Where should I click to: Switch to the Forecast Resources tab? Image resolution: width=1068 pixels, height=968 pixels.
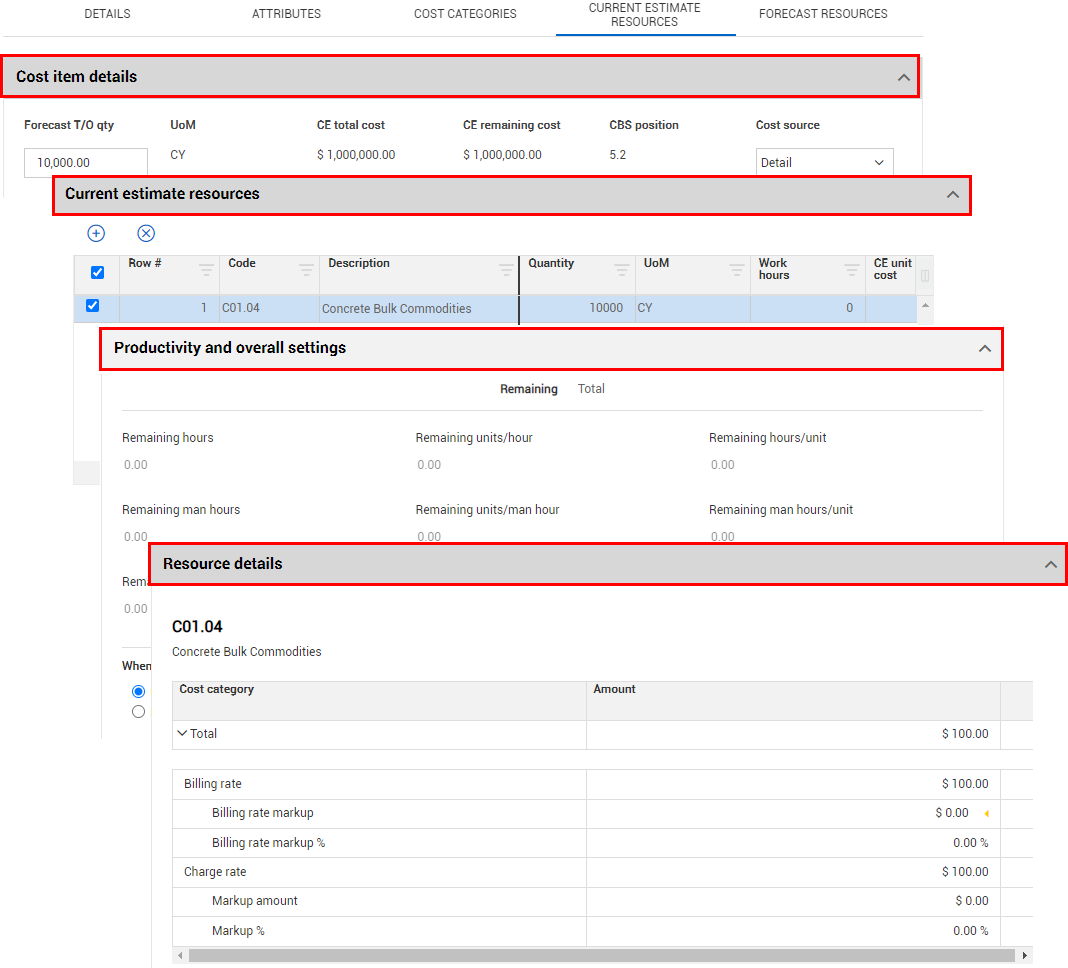point(823,14)
